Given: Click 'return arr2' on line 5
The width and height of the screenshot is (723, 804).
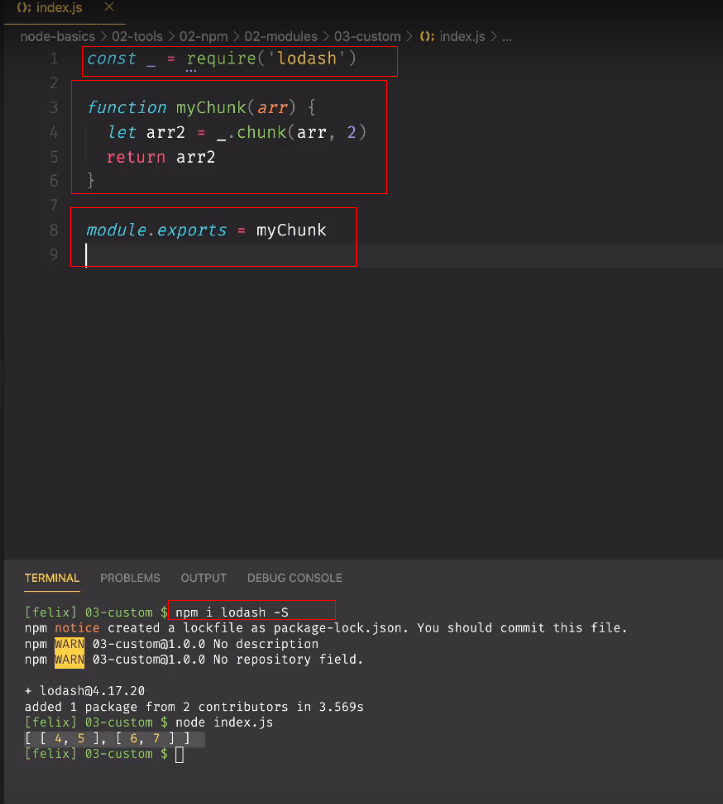Looking at the screenshot, I should [x=160, y=157].
